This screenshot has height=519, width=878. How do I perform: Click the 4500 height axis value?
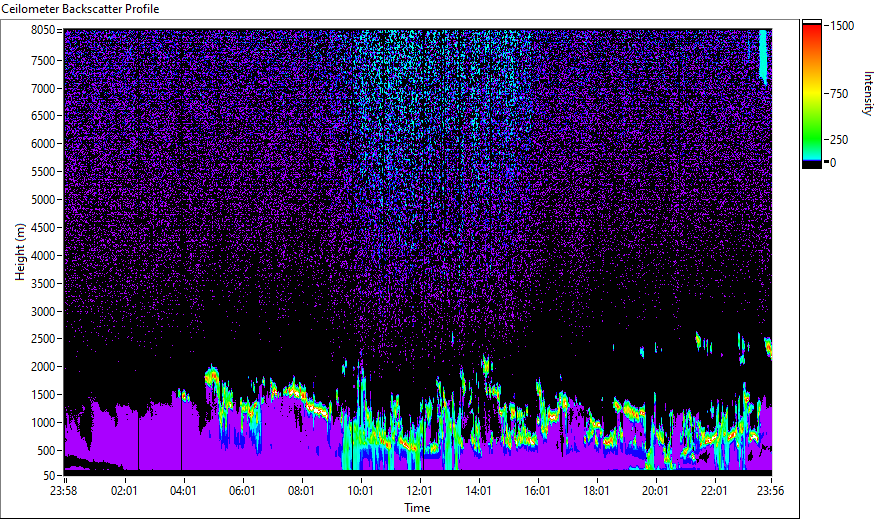43,228
